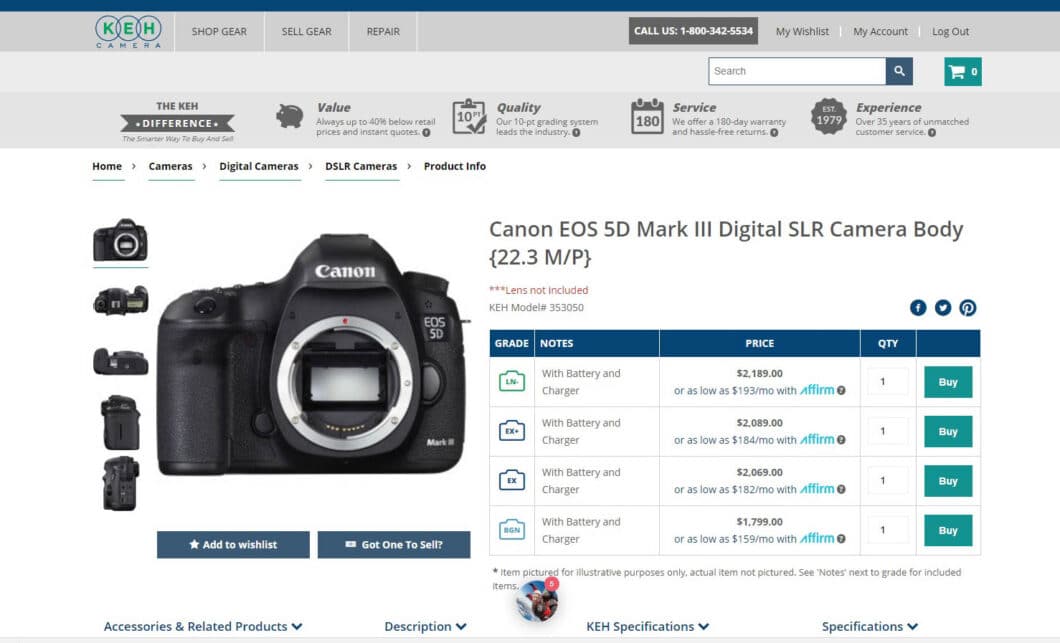Click the LN- grade icon
Viewport: 1060px width, 643px height.
coord(512,381)
